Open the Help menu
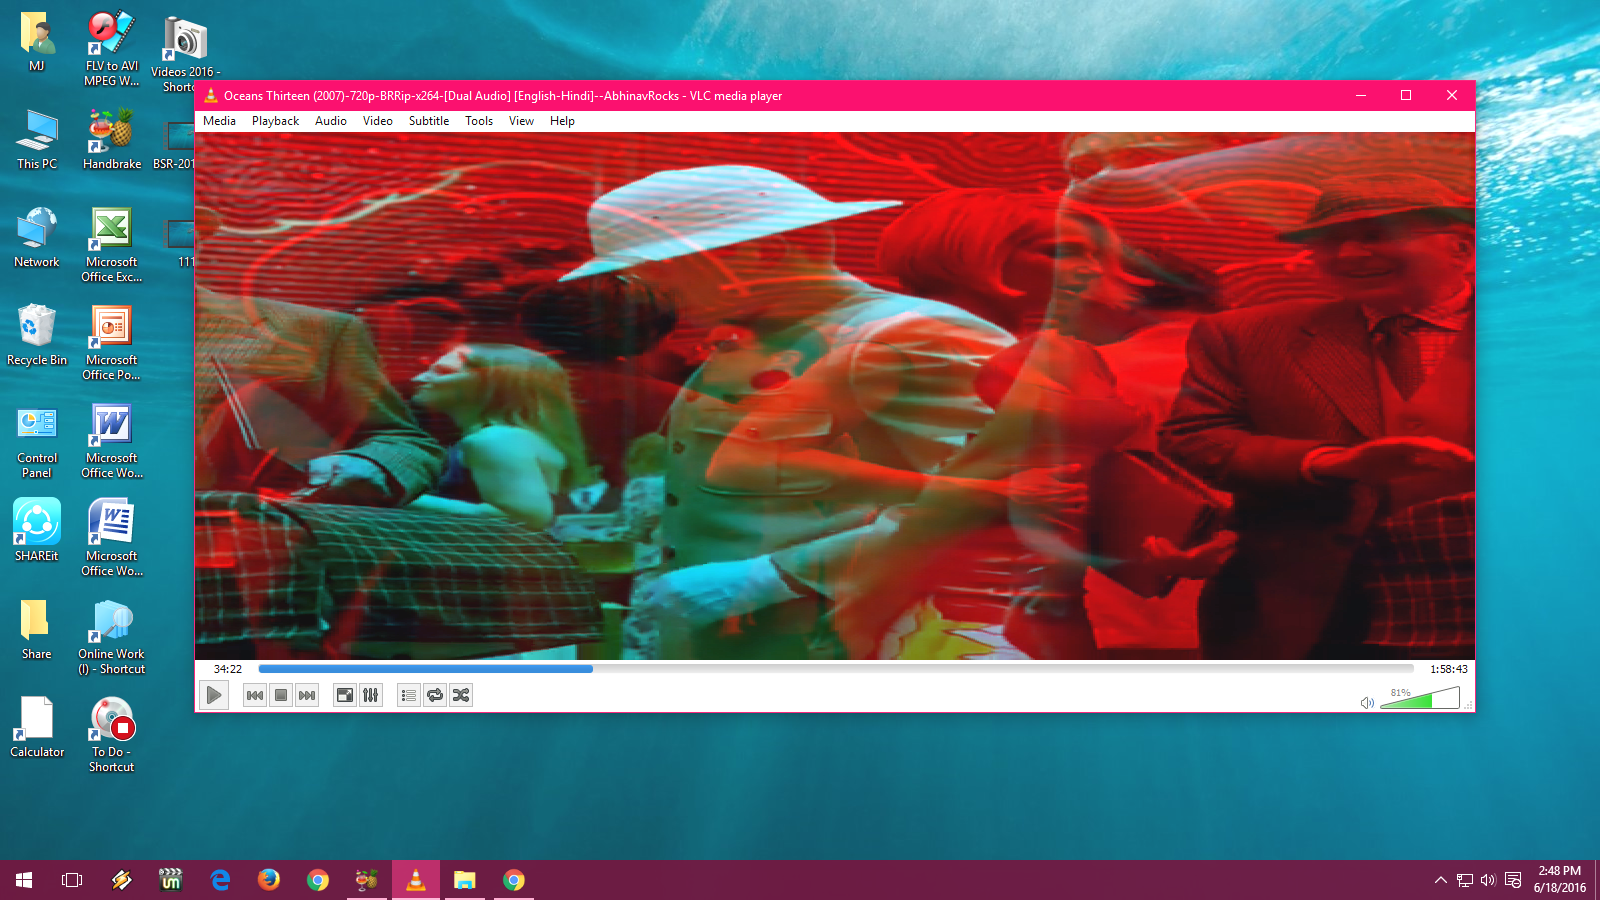This screenshot has height=900, width=1600. pyautogui.click(x=562, y=121)
